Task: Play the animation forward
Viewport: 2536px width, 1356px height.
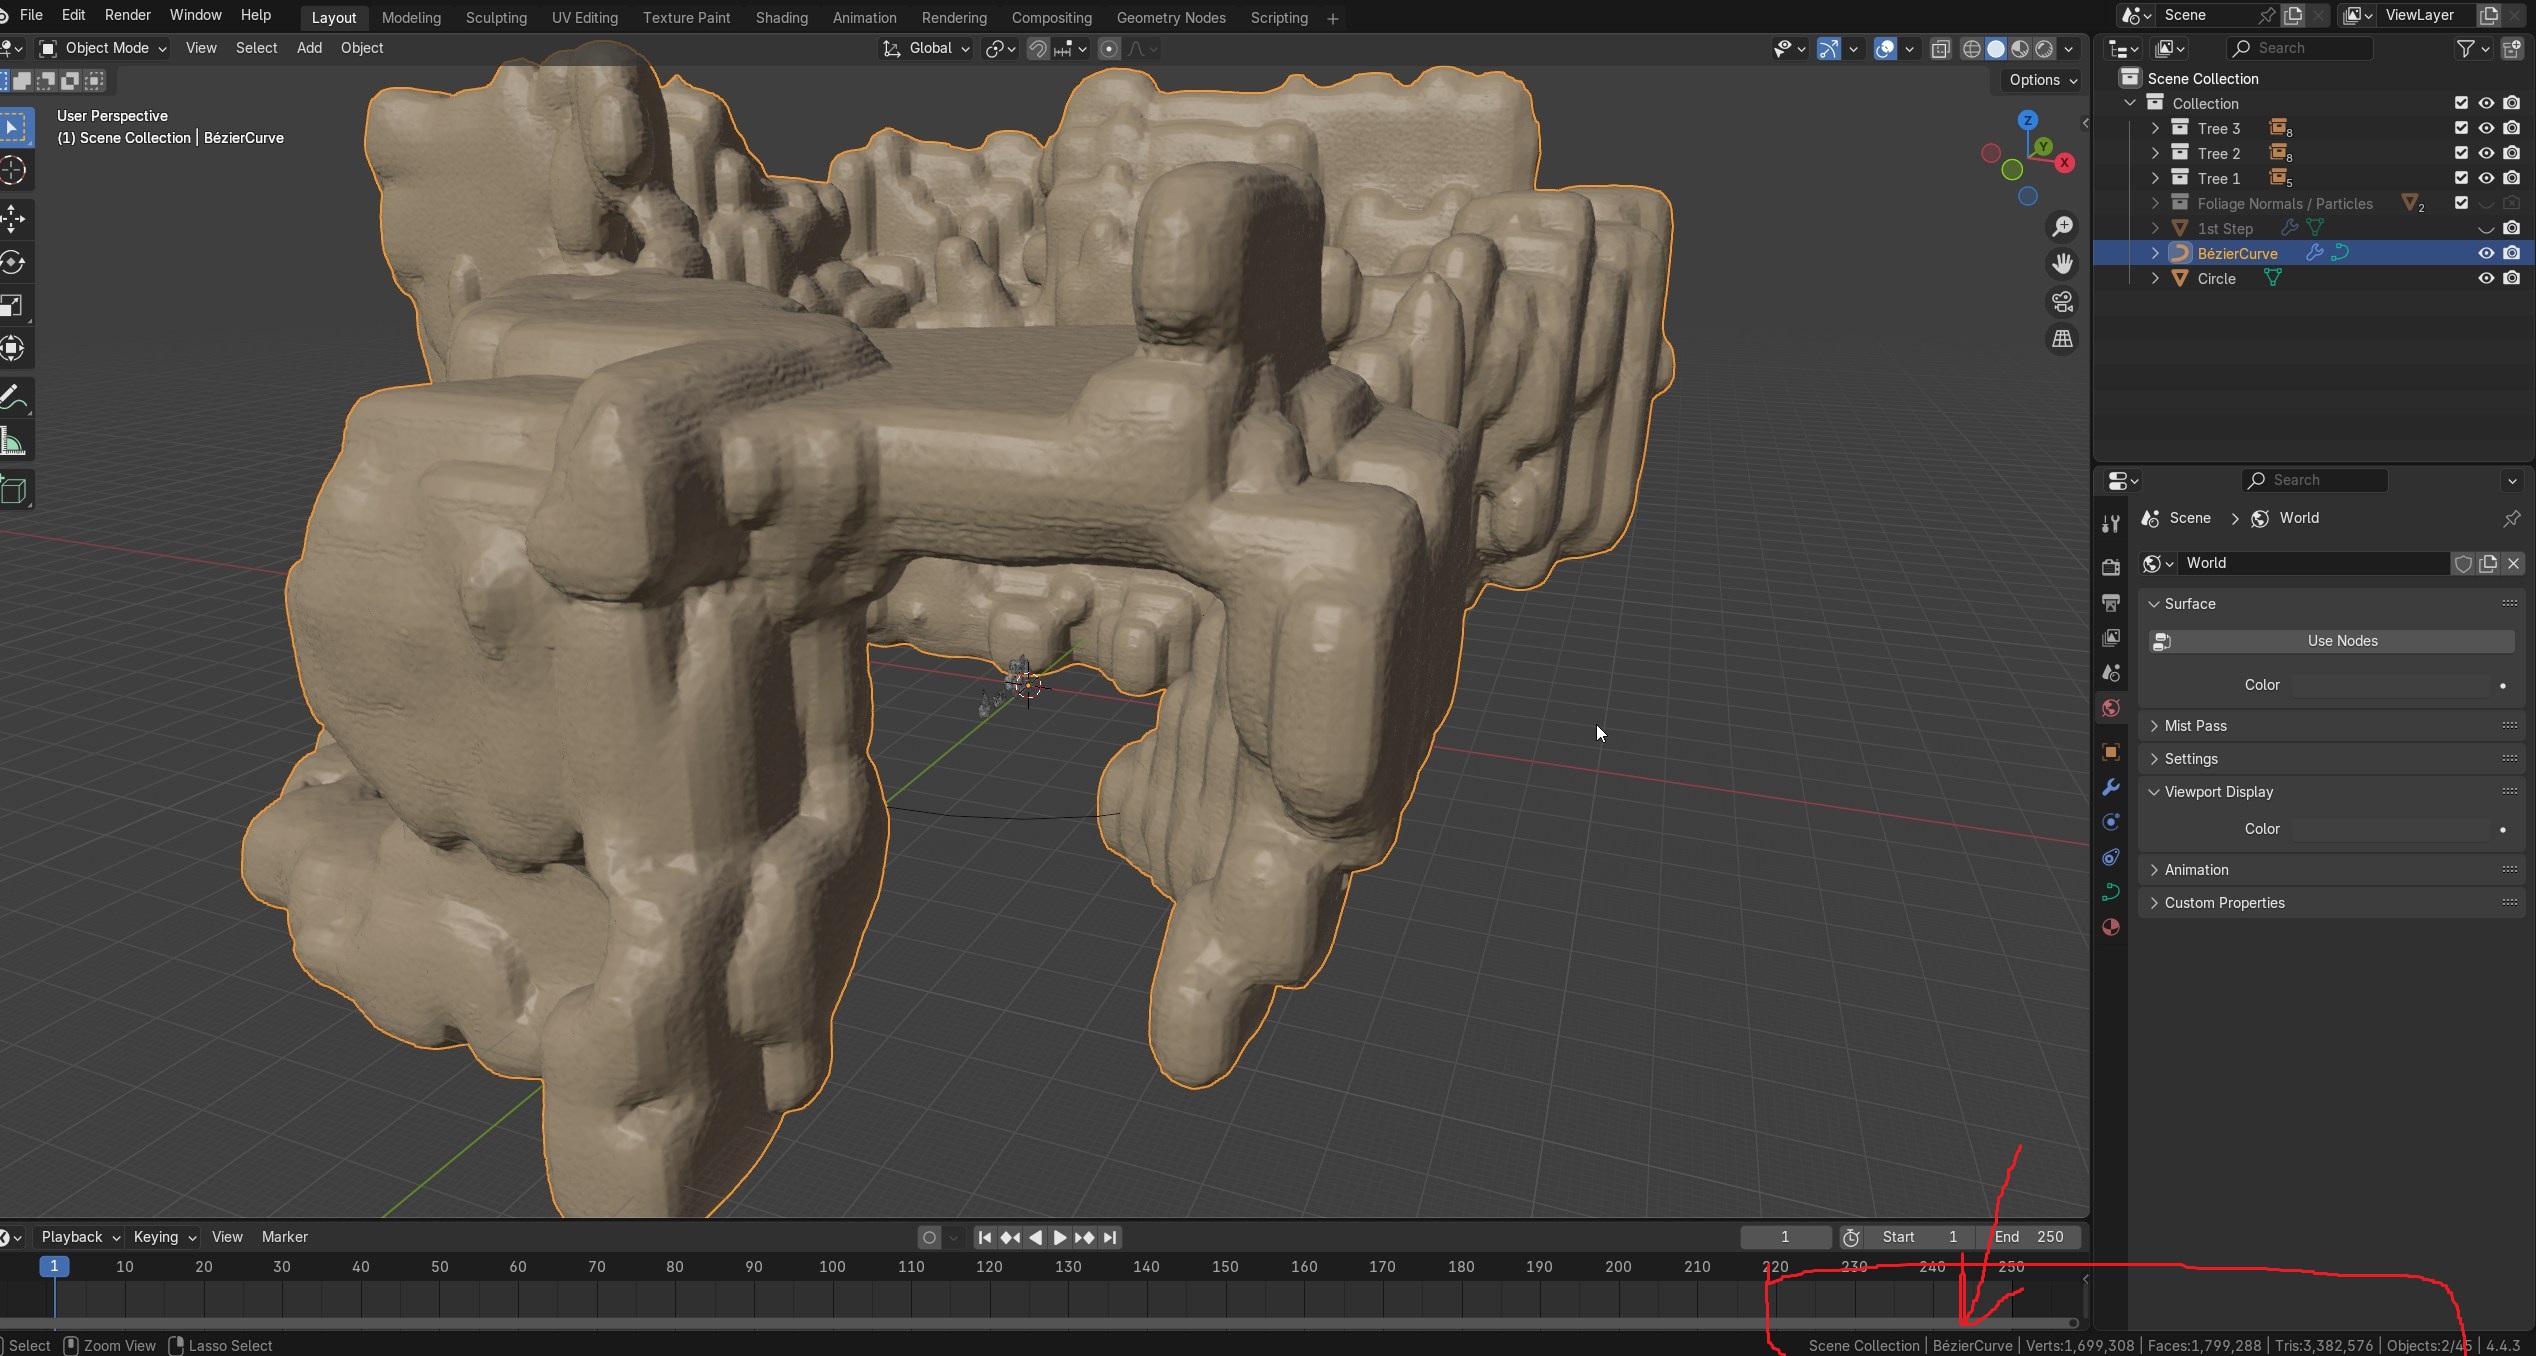Action: (1059, 1238)
